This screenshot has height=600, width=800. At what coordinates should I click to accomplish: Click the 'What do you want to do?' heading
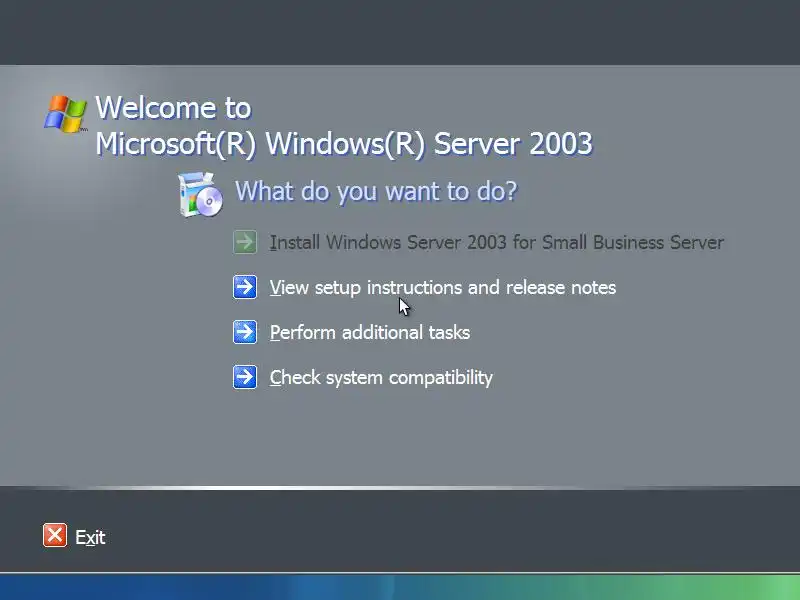376,191
